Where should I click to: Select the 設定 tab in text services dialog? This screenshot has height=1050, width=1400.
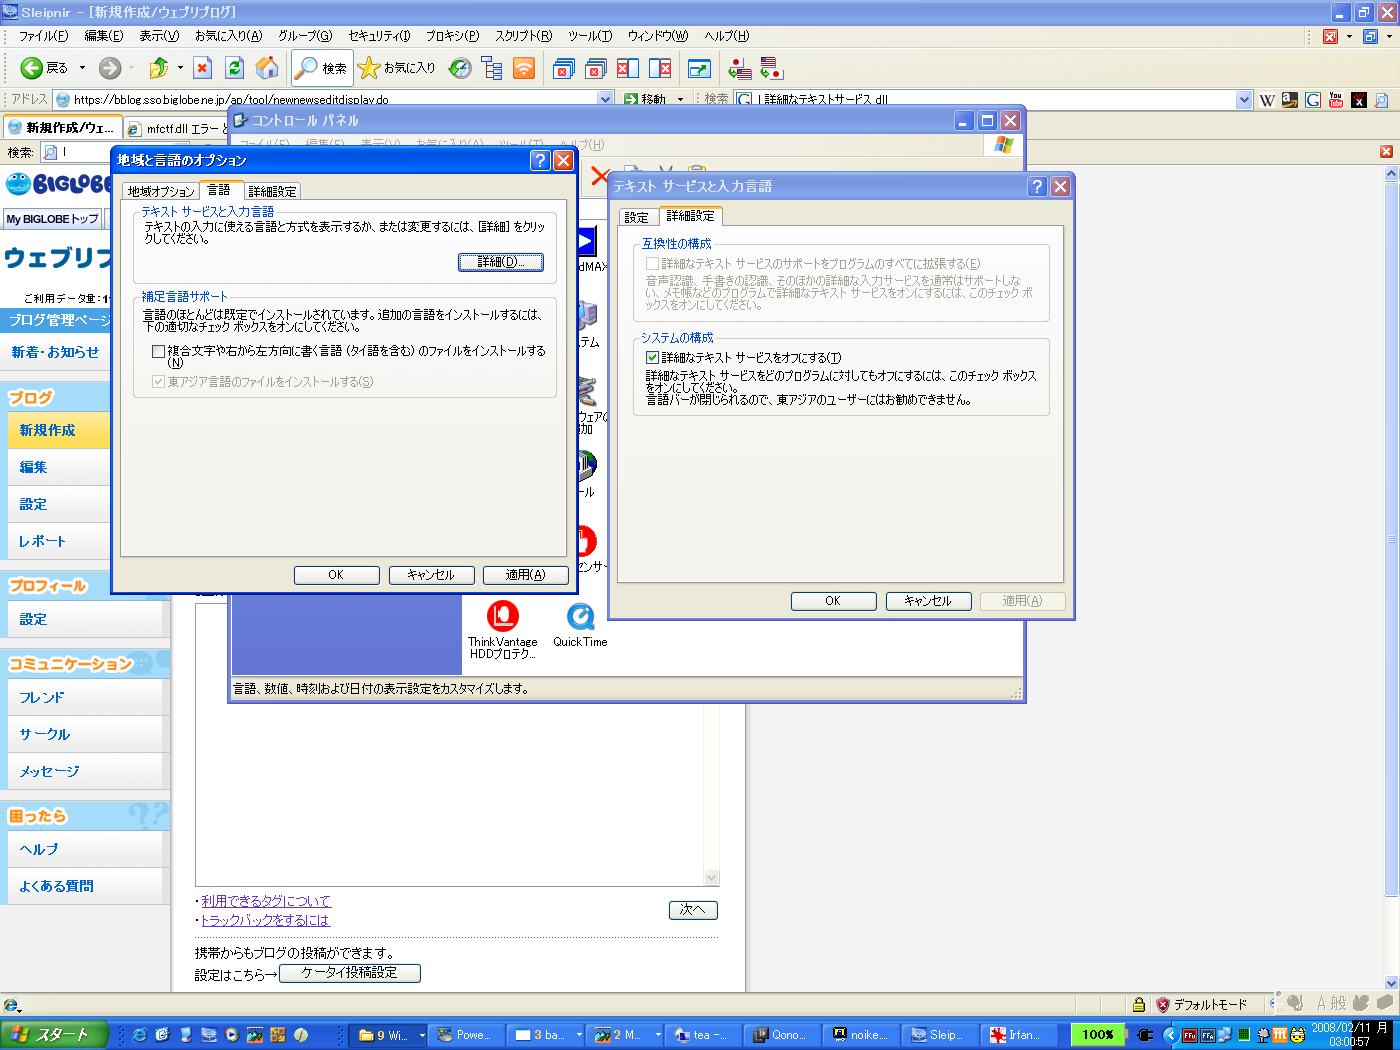tap(636, 217)
